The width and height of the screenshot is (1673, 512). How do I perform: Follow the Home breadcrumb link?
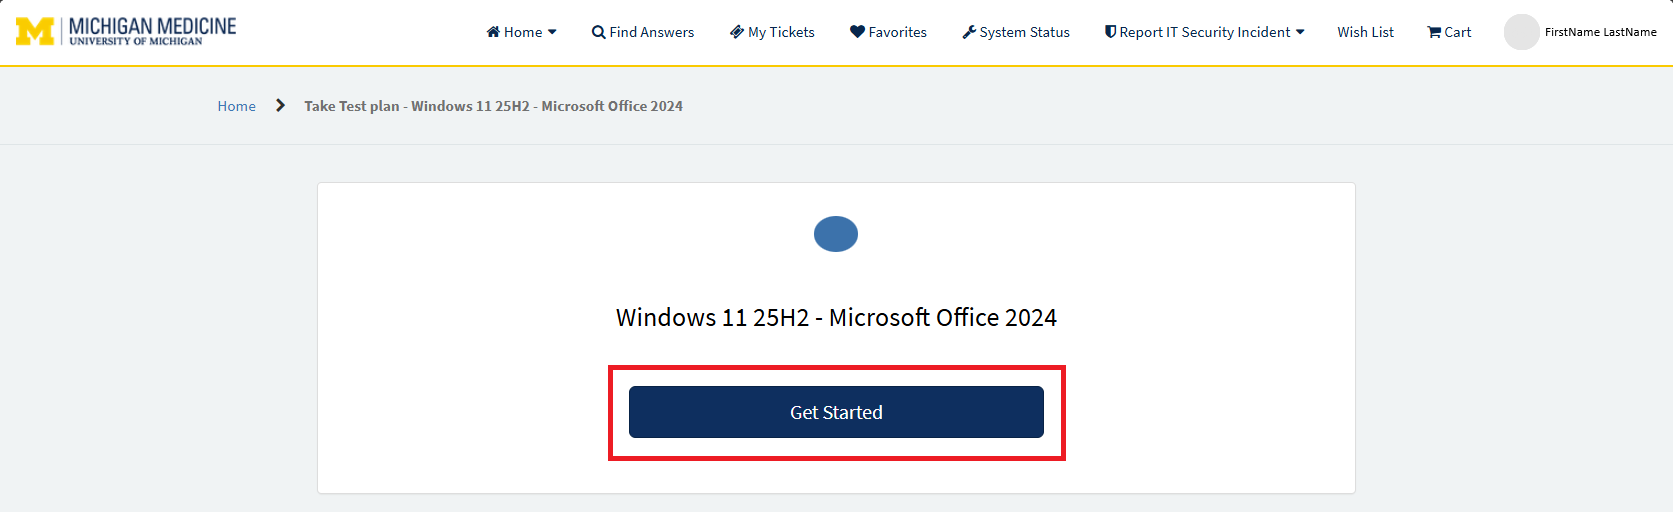click(x=236, y=106)
